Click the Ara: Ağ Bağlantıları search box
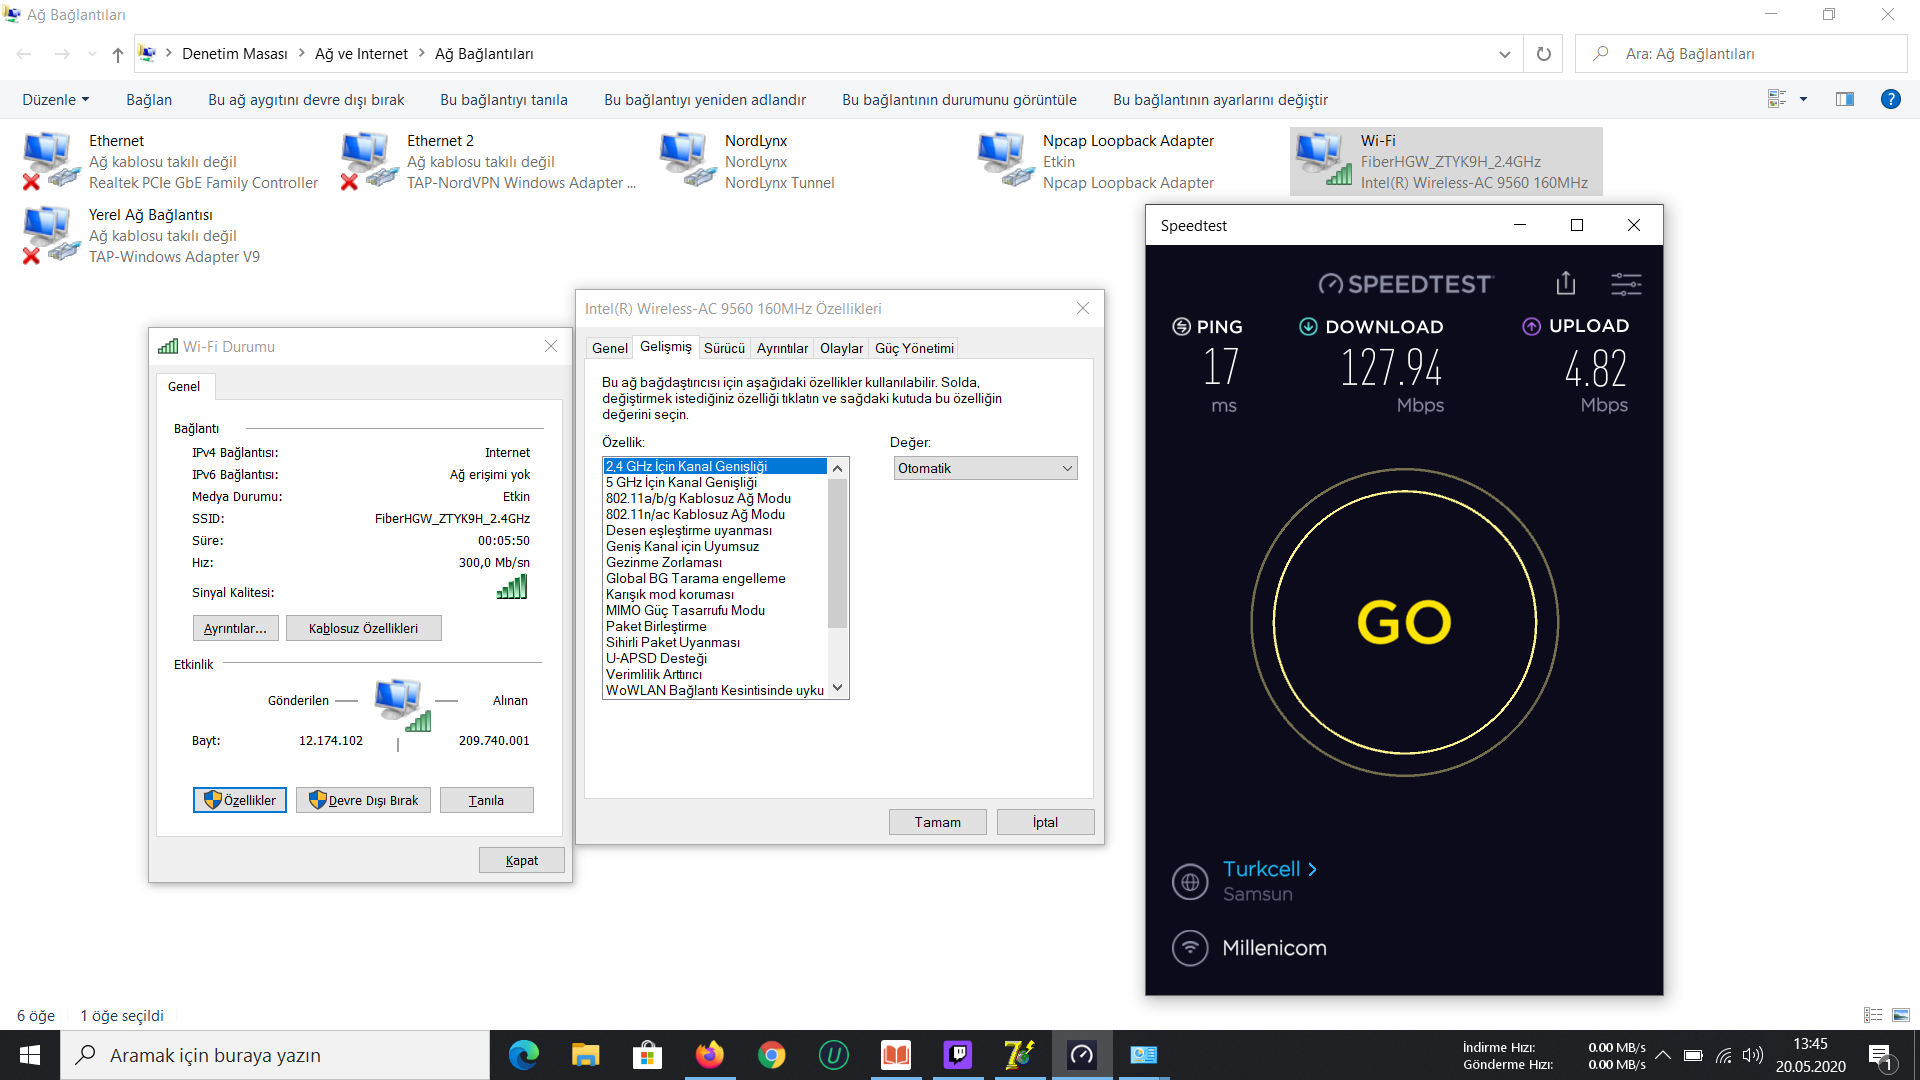The image size is (1920, 1080). coord(1741,54)
